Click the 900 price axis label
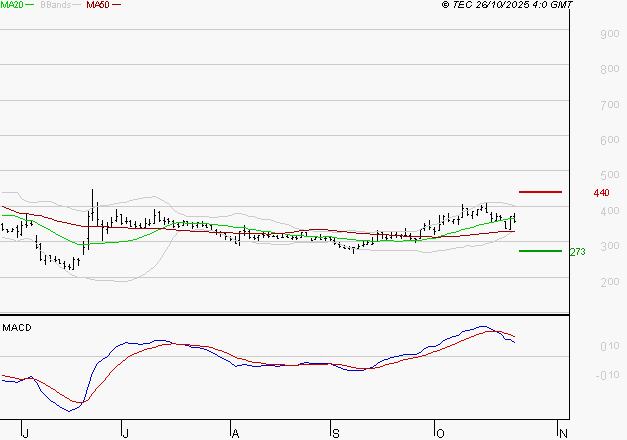 (608, 34)
